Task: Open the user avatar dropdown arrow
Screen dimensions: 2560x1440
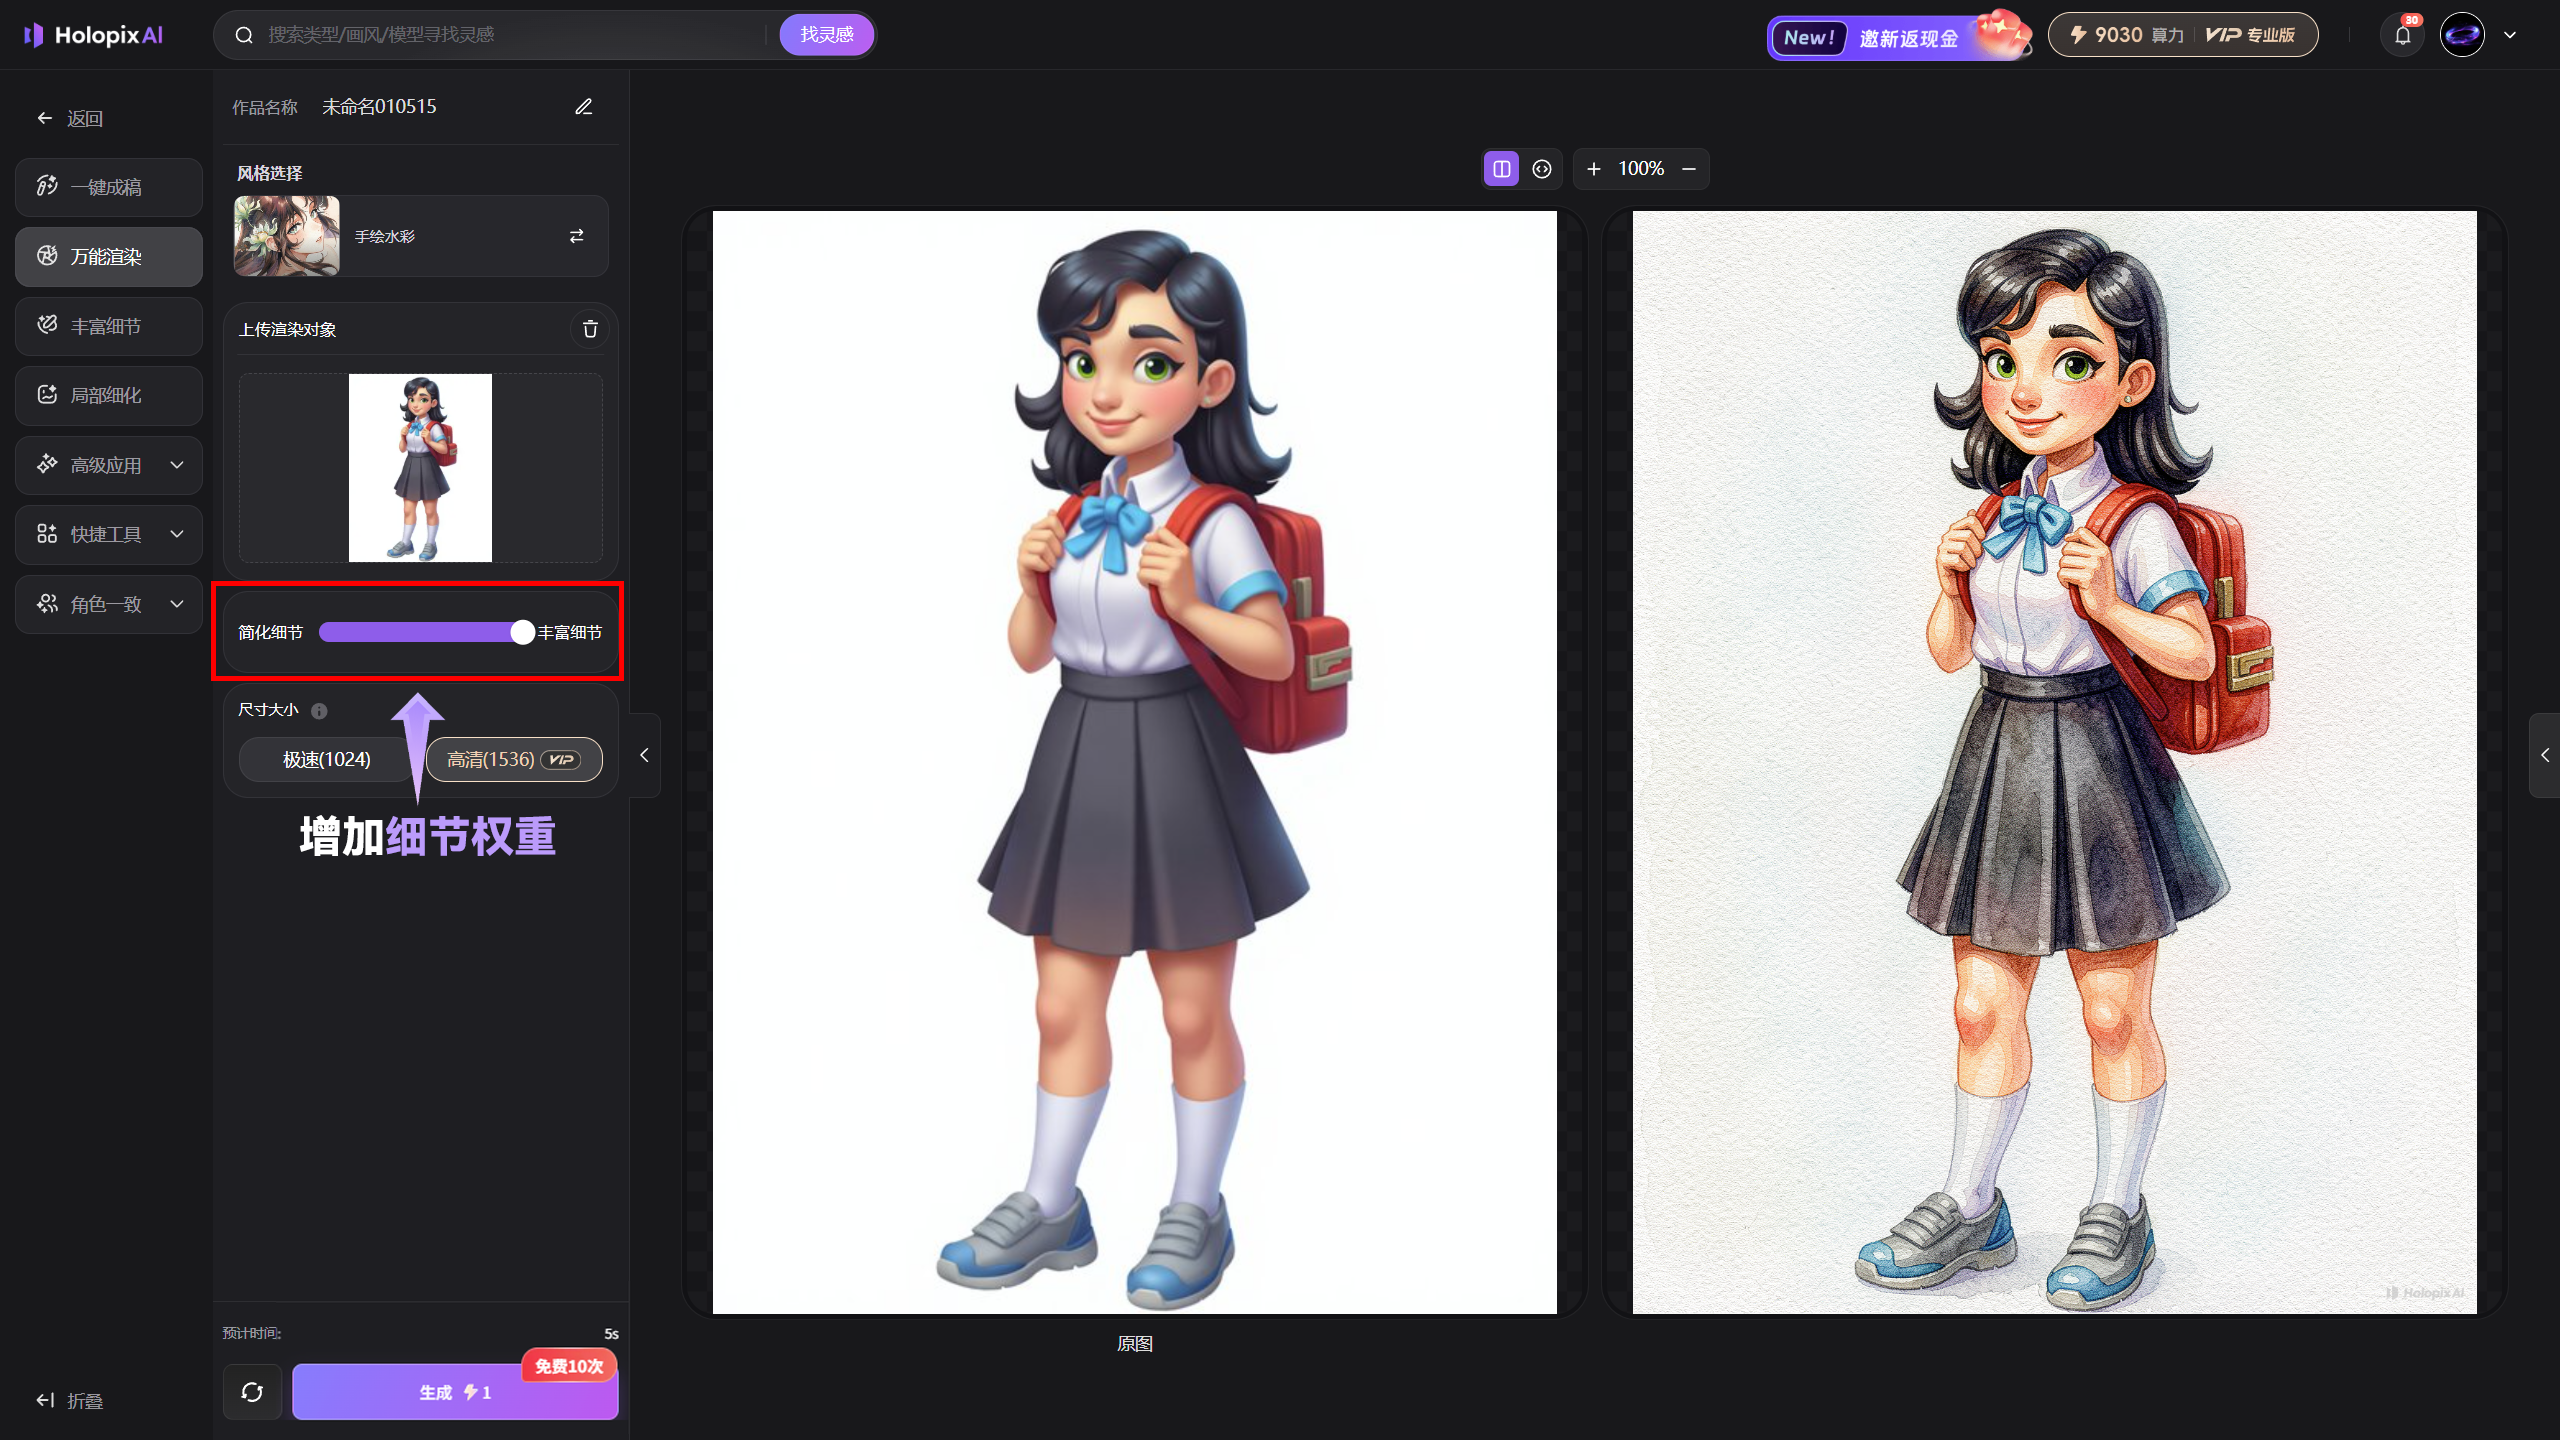Action: click(x=2510, y=35)
